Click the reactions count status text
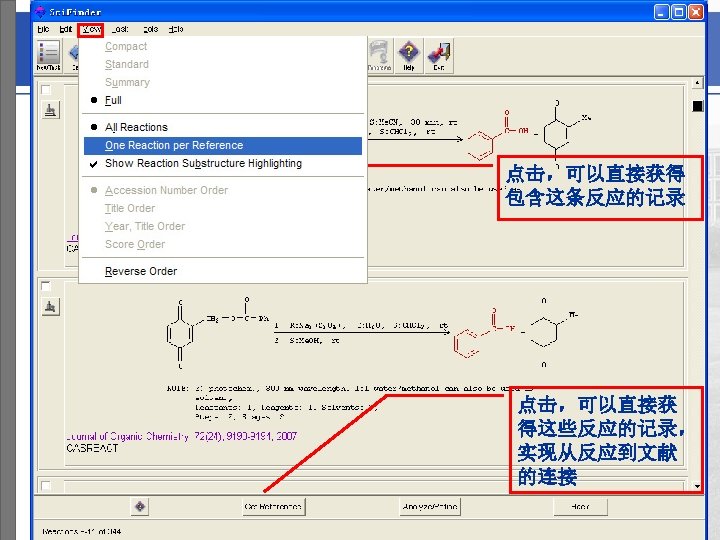Viewport: 720px width, 540px height. tap(81, 531)
